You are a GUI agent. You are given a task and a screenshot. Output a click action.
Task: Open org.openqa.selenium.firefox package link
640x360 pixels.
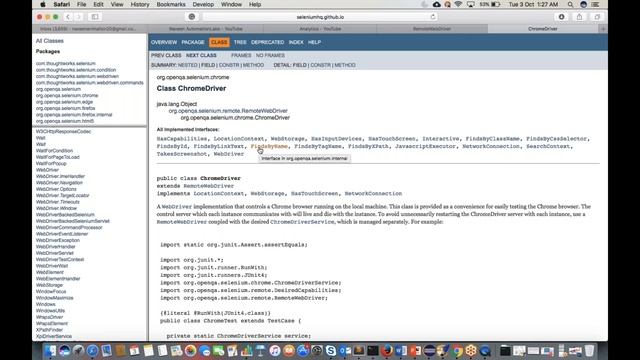click(x=65, y=108)
